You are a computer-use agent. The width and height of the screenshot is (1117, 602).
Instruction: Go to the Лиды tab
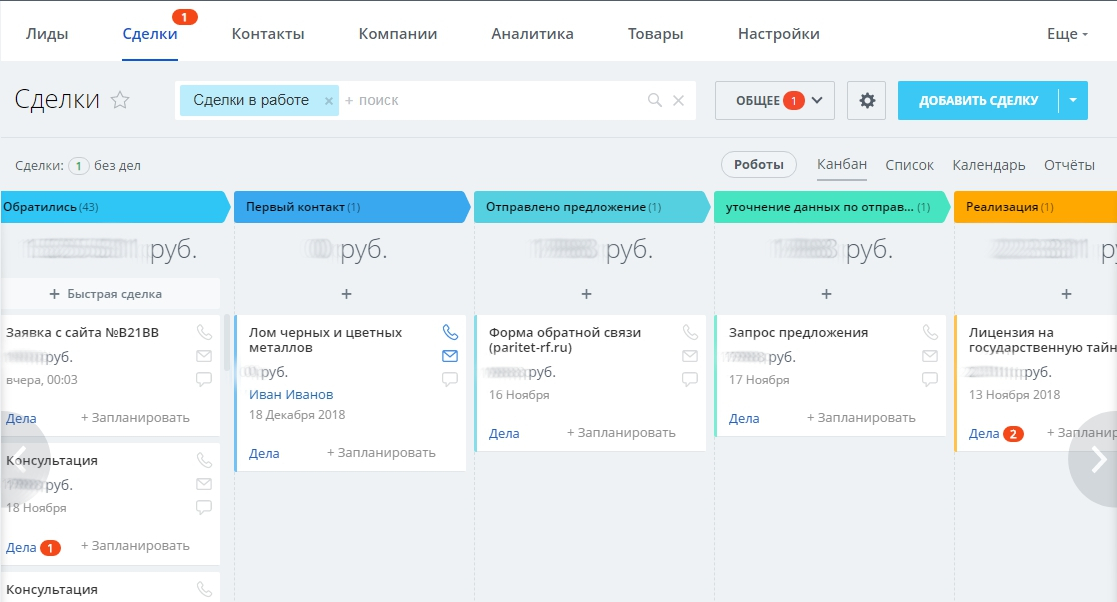coord(47,33)
